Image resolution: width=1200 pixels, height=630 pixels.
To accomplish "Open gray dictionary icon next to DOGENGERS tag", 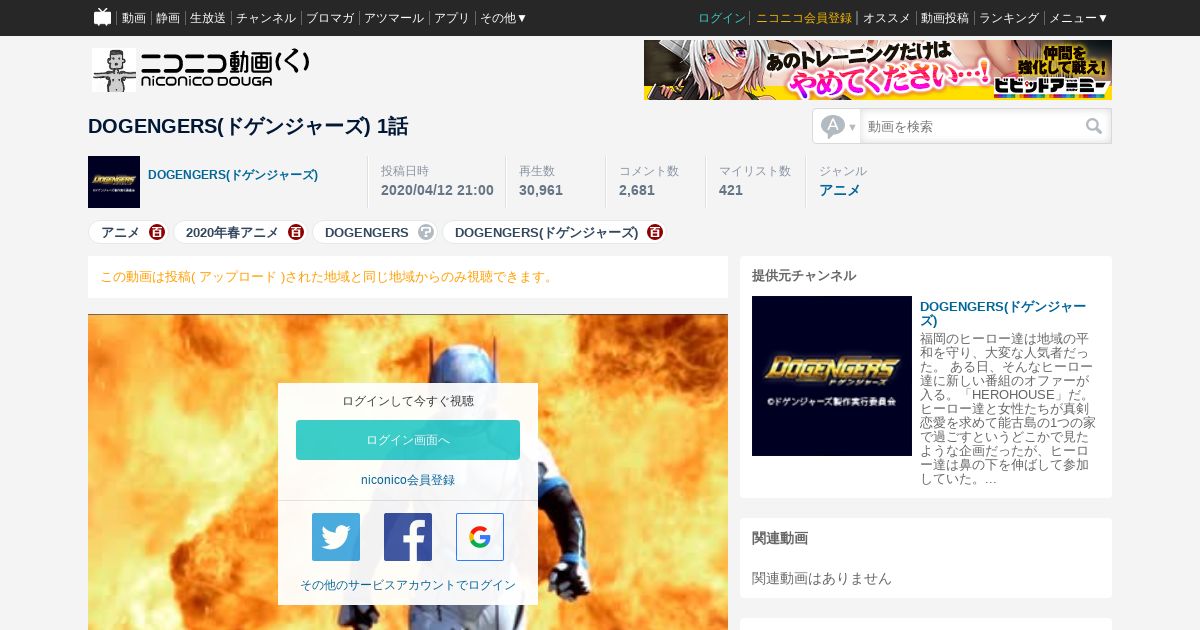I will [x=426, y=232].
